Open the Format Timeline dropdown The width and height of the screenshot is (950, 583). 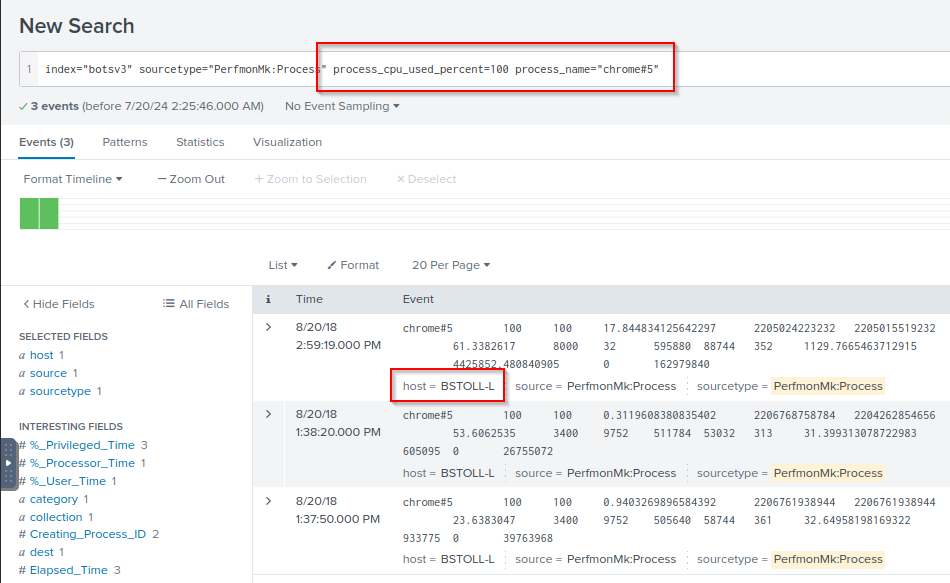point(73,179)
